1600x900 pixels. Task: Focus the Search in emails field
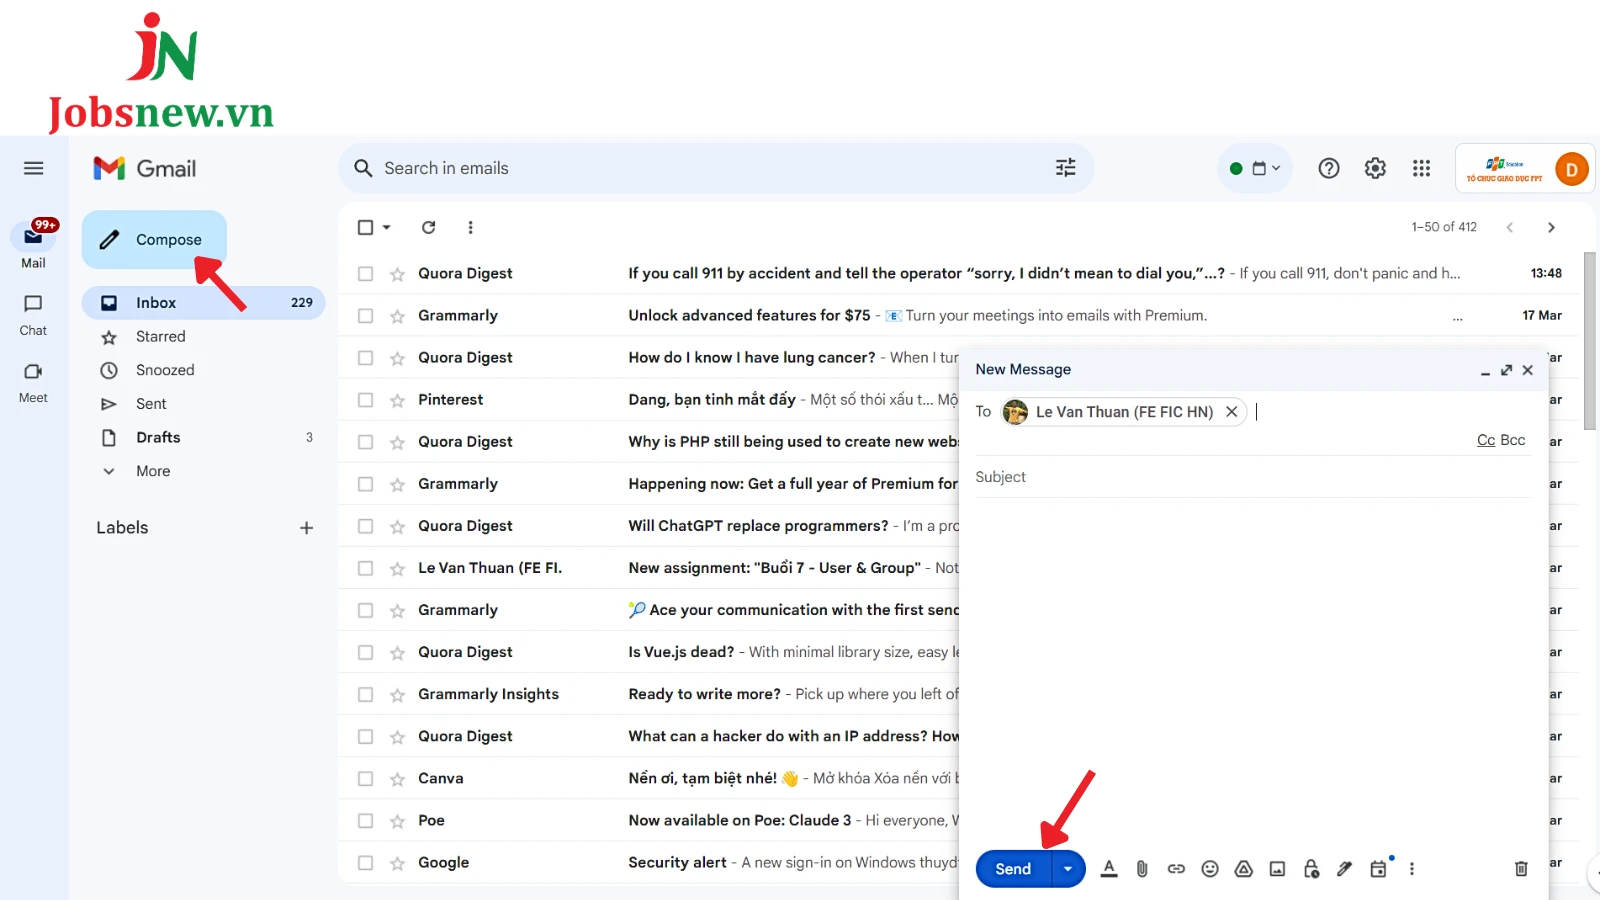pos(715,168)
